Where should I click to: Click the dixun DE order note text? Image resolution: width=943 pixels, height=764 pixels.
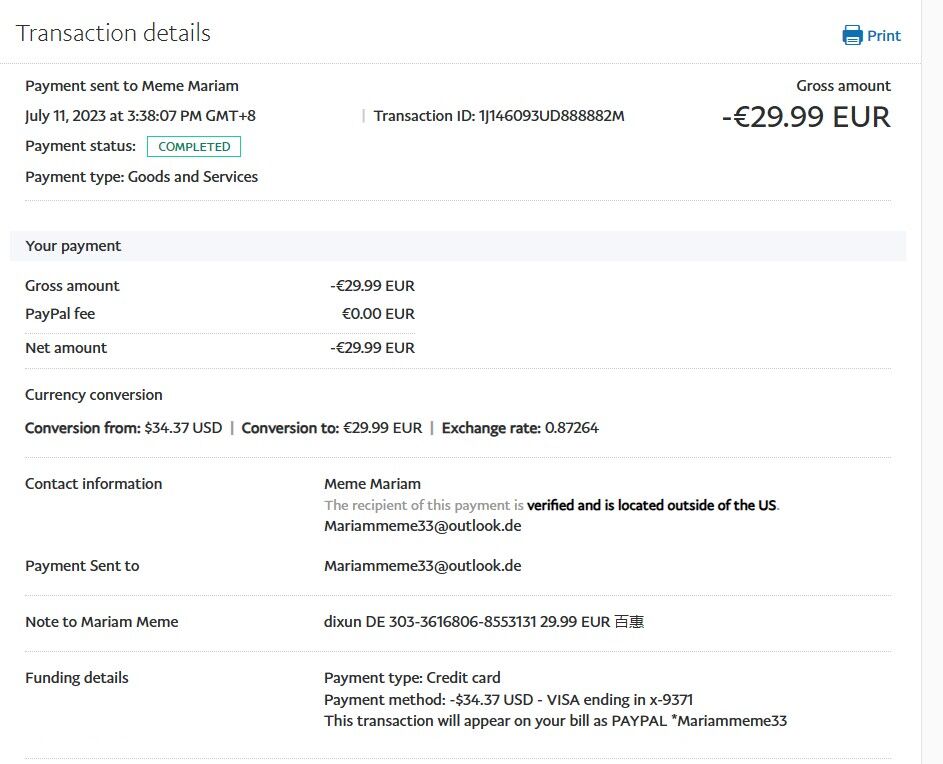pos(484,622)
